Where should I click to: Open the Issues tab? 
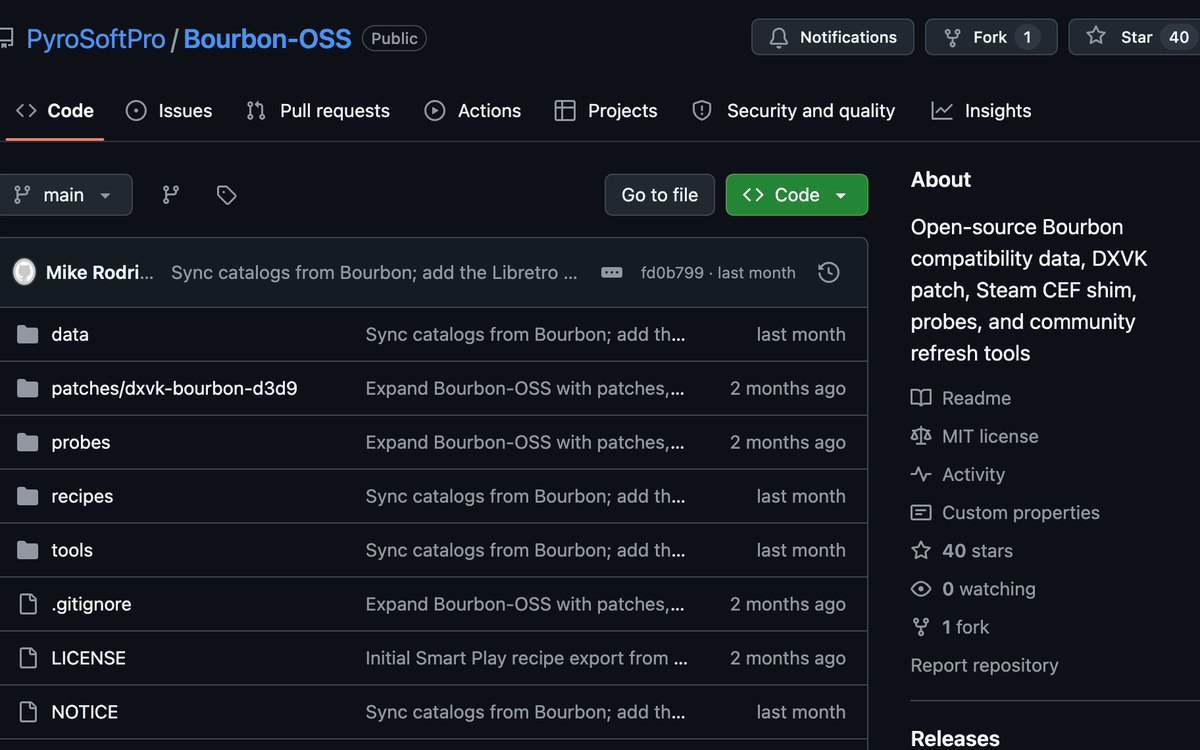(x=169, y=111)
